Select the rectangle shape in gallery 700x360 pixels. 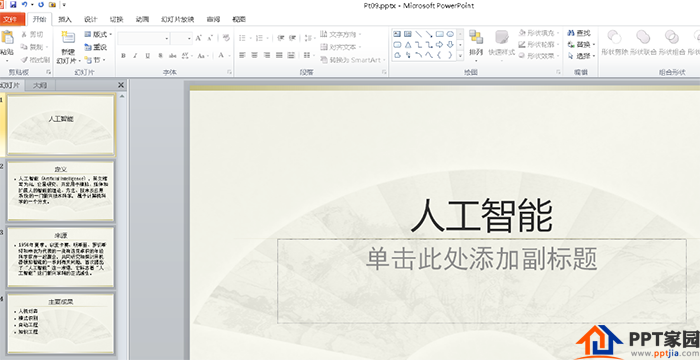pyautogui.click(x=440, y=34)
